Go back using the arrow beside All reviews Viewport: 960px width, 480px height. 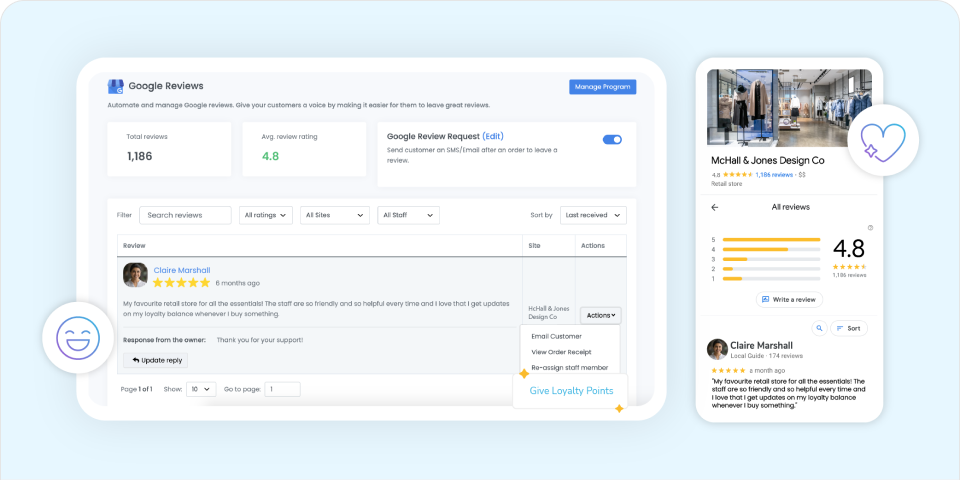point(714,208)
